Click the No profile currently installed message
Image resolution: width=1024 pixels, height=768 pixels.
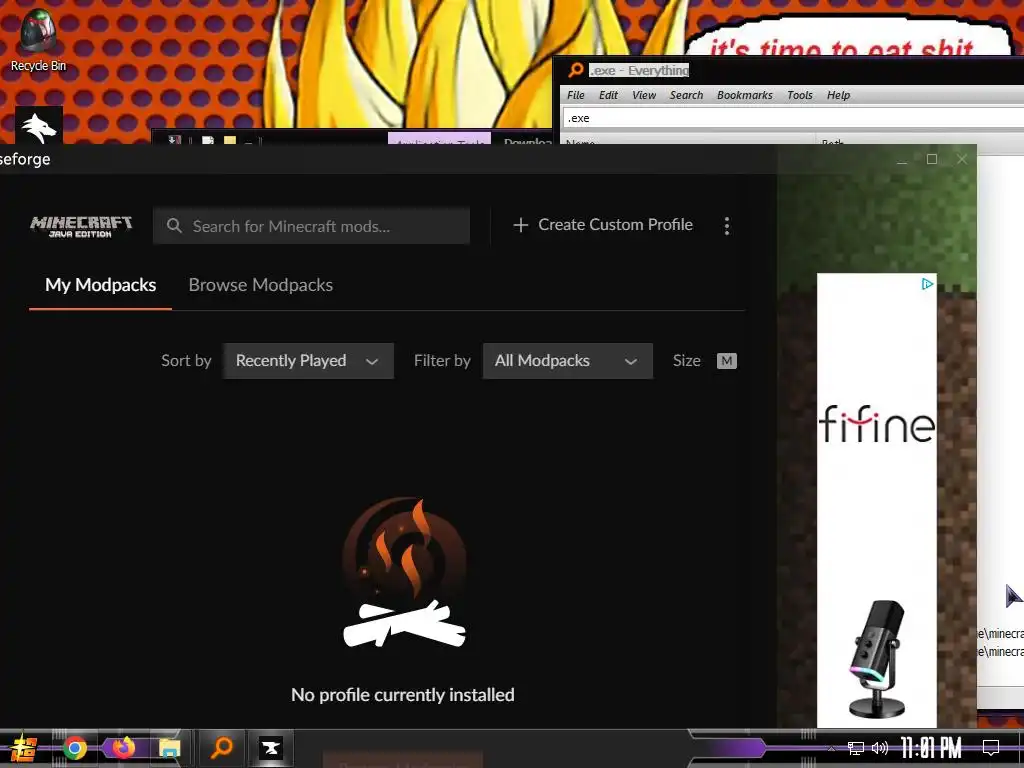tap(403, 695)
